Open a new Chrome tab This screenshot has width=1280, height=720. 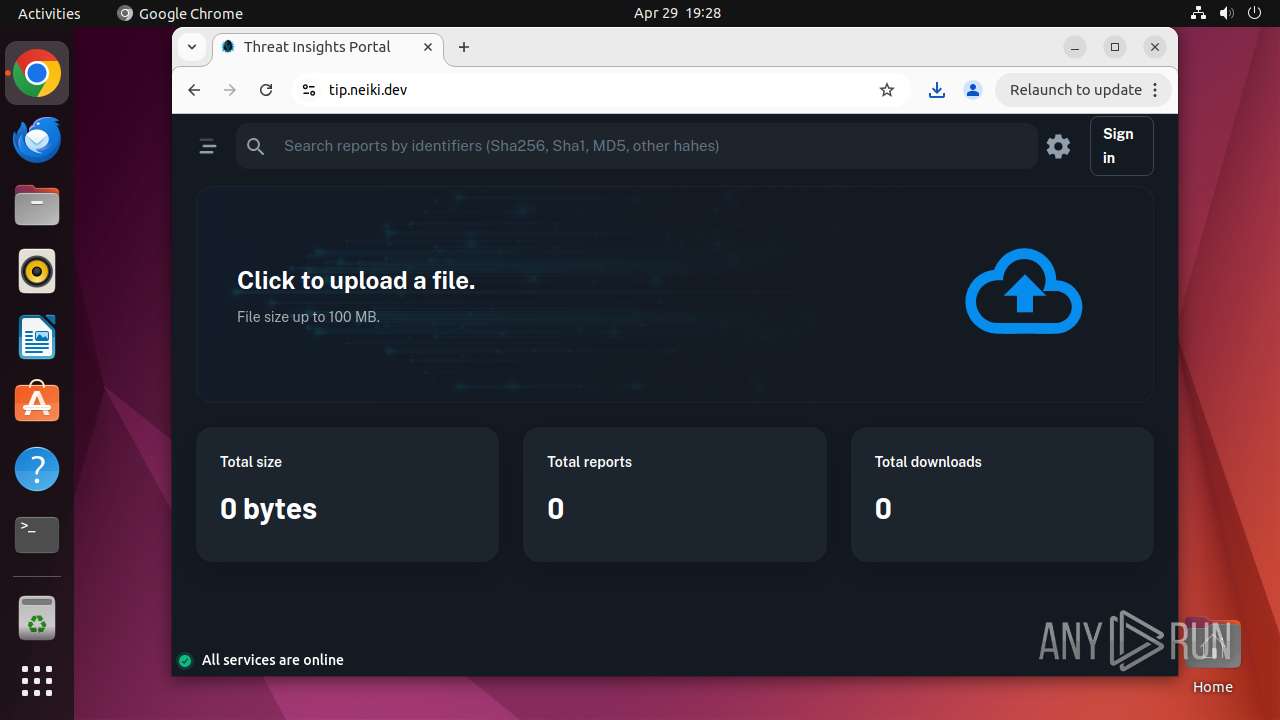(x=464, y=47)
